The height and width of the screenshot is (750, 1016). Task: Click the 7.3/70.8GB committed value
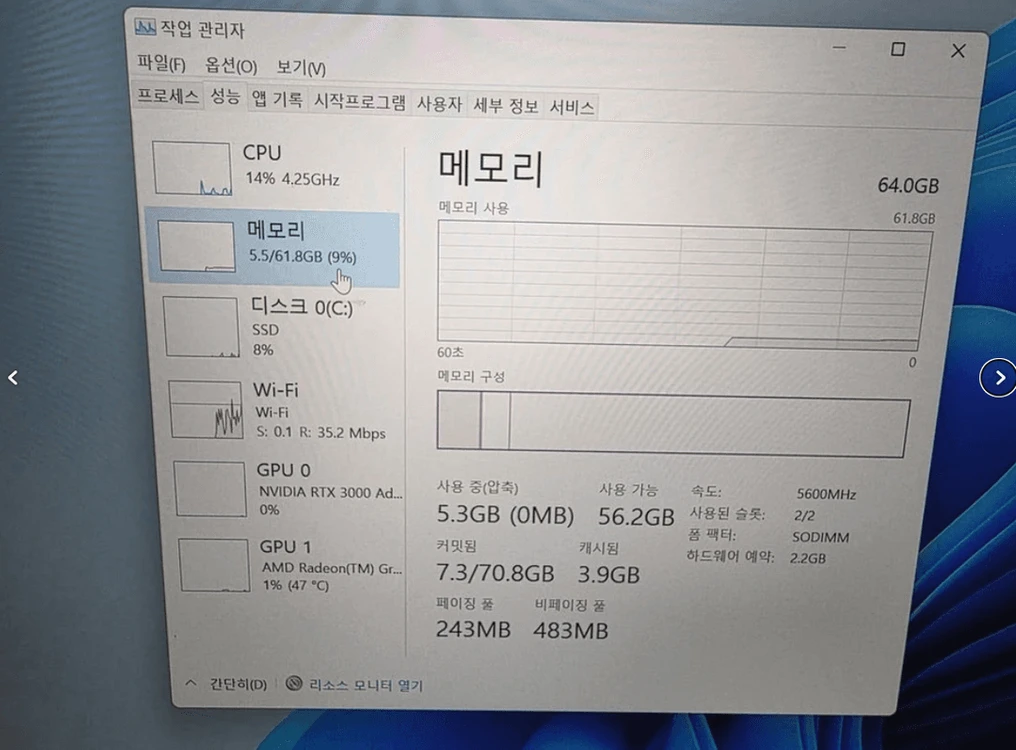coord(495,573)
